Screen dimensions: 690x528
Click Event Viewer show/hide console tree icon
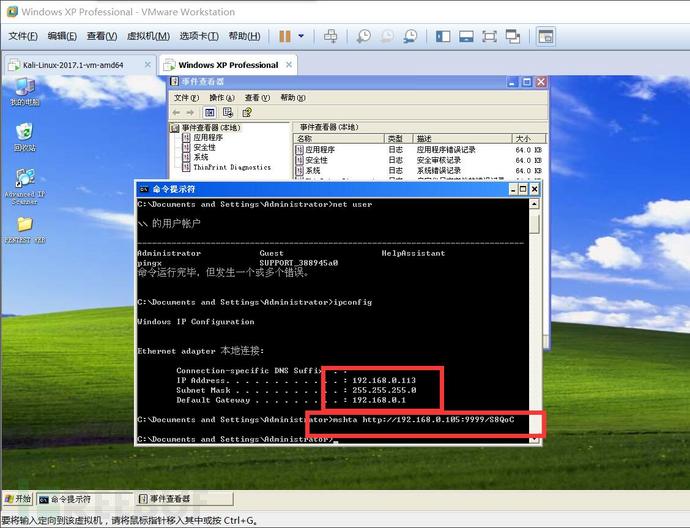(209, 113)
